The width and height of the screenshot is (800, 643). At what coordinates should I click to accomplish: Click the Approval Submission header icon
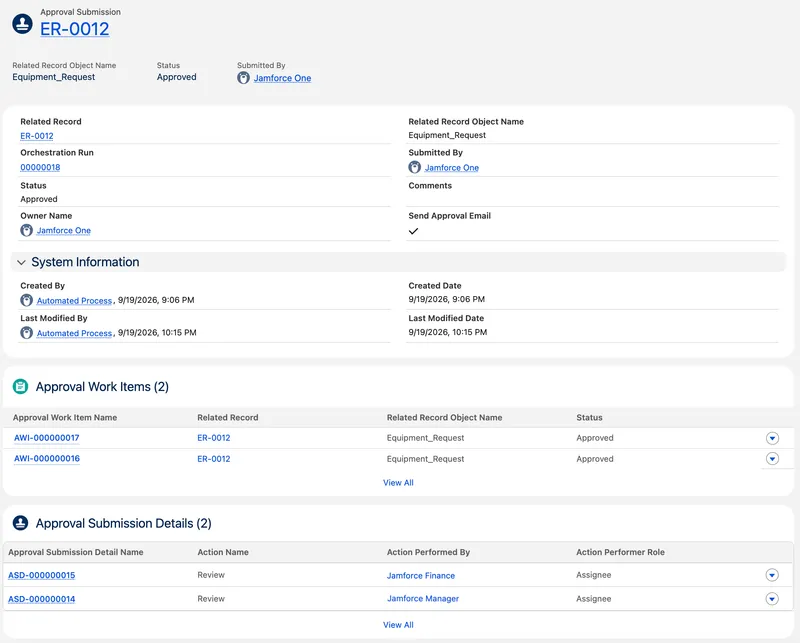(x=22, y=23)
